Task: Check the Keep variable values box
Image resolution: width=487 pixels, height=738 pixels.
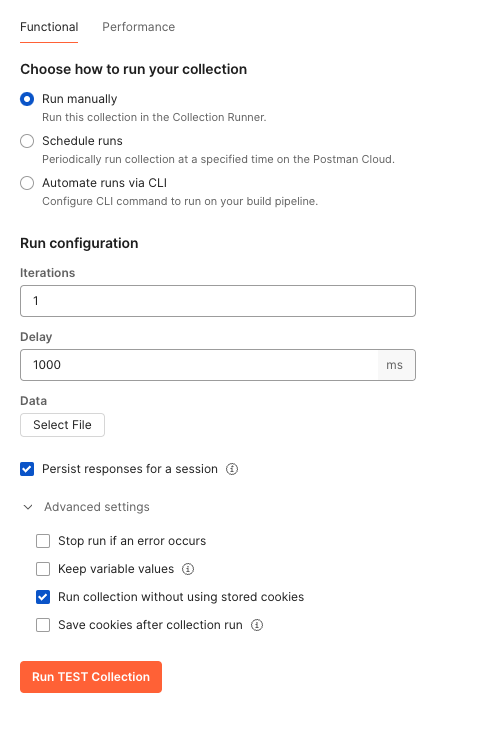Action: (x=43, y=569)
